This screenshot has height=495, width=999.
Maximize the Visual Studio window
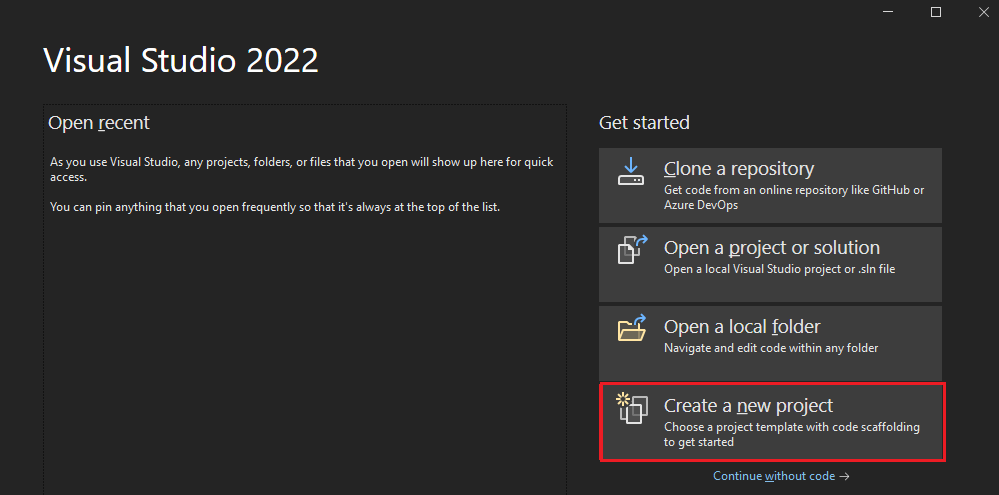[936, 12]
